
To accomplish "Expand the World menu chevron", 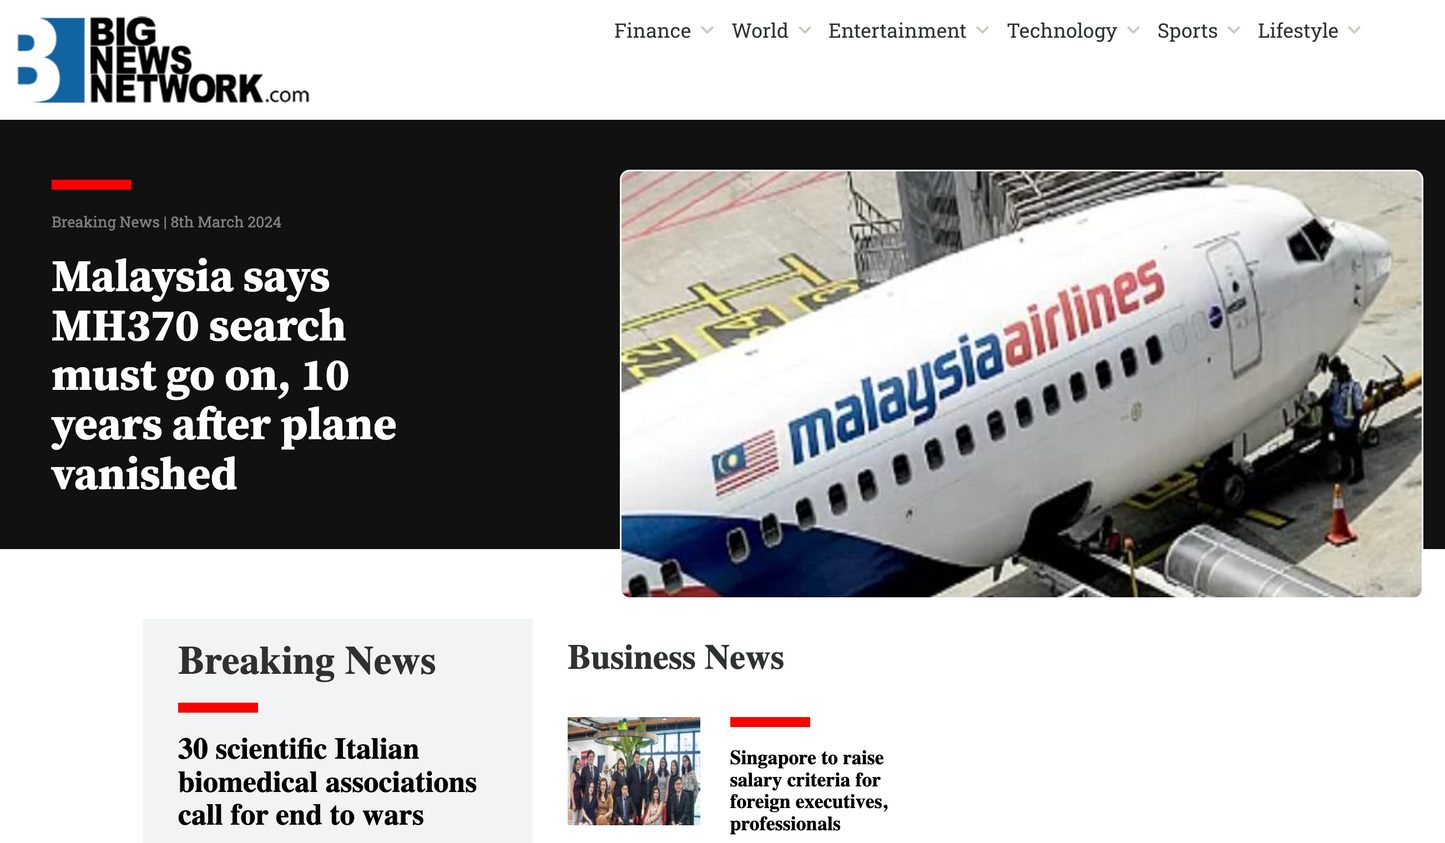I will (x=805, y=31).
